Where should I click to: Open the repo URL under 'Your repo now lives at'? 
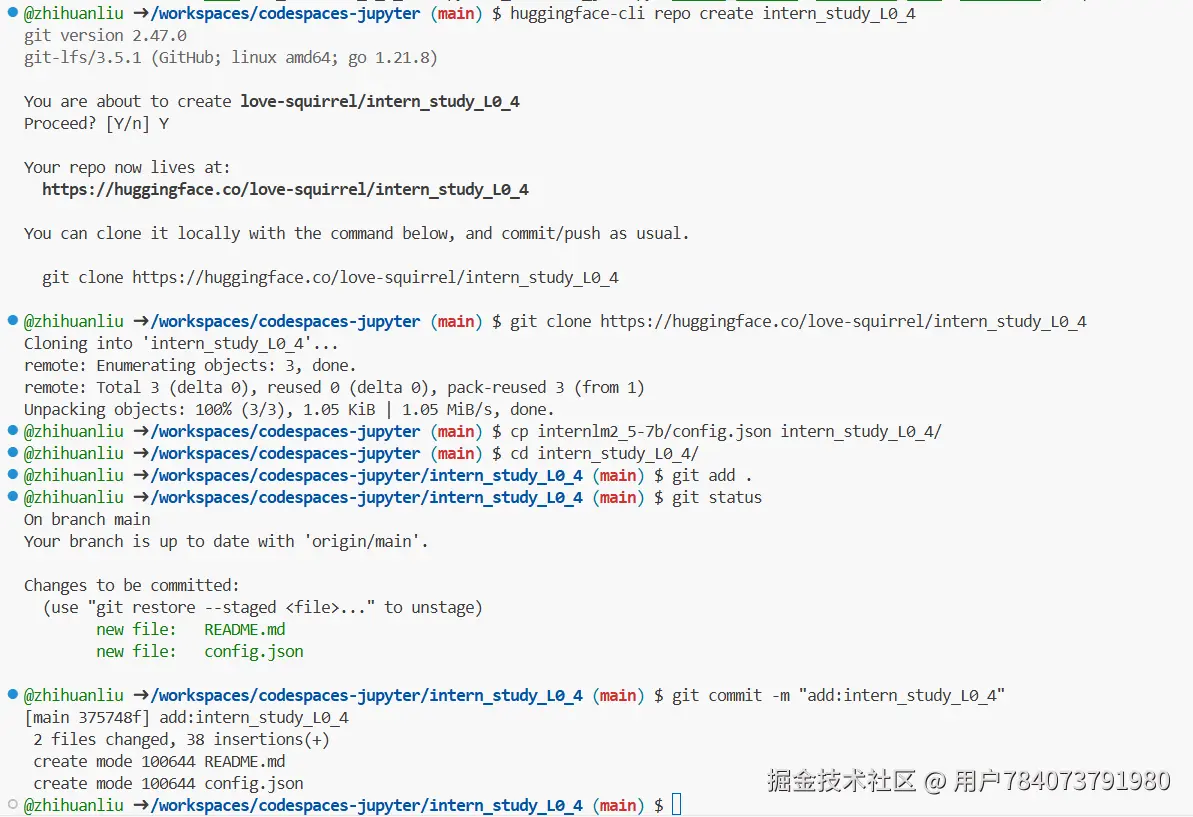tap(285, 189)
